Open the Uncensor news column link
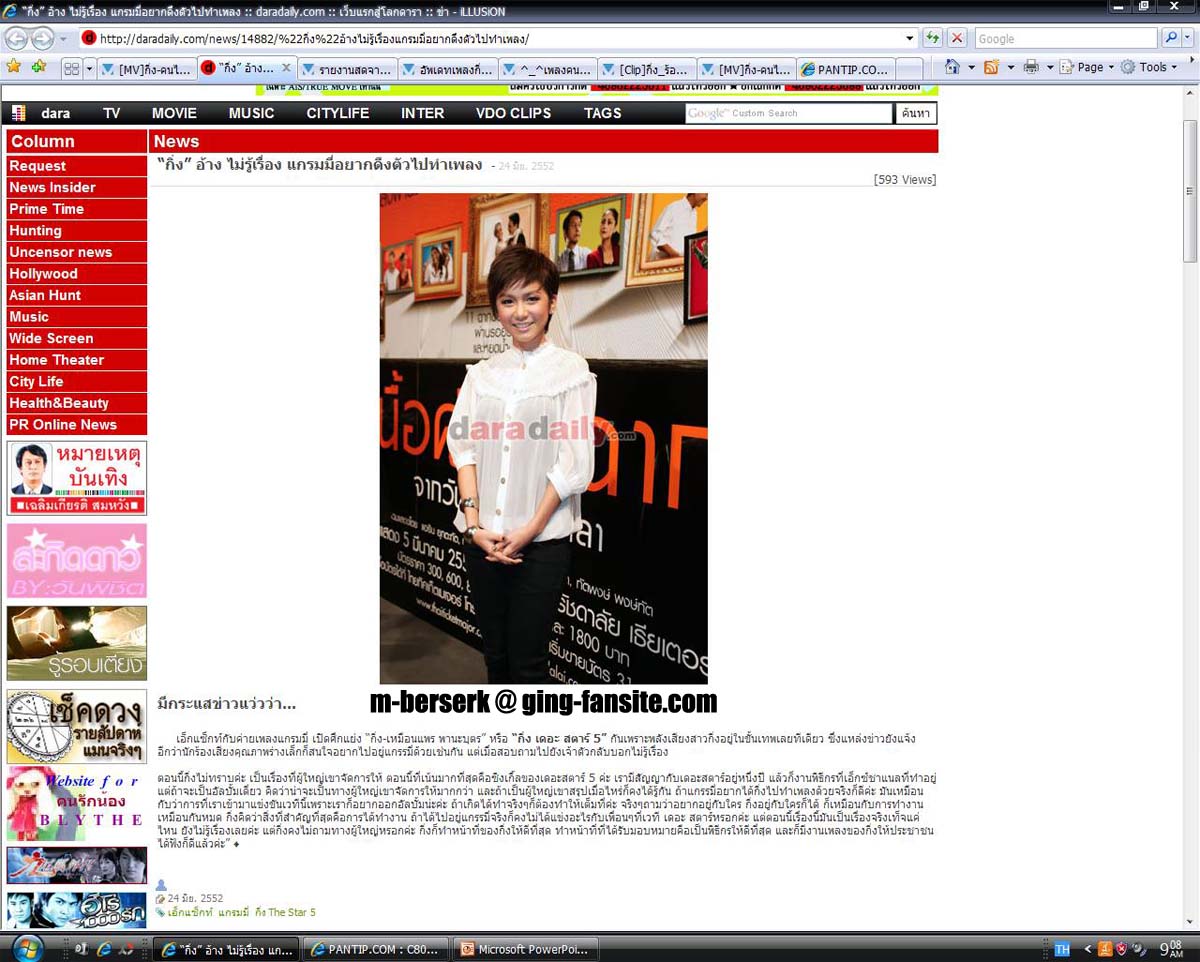Image resolution: width=1200 pixels, height=962 pixels. click(x=77, y=252)
